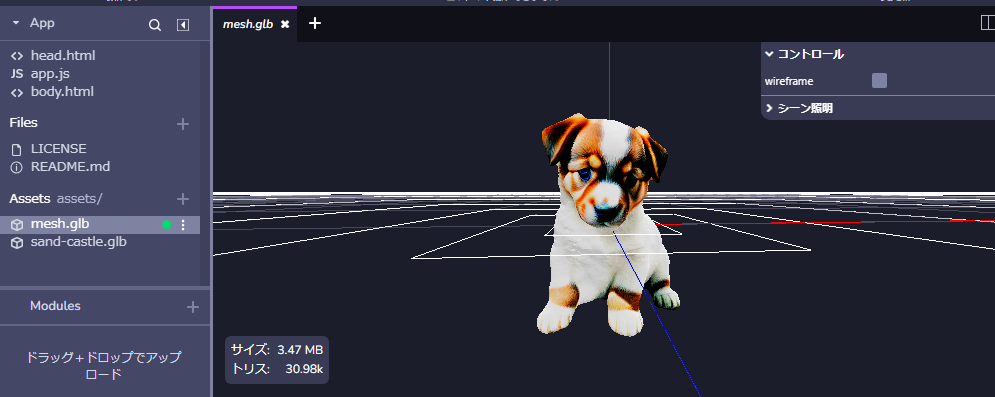Viewport: 995px width, 397px height.
Task: Click the assets/ path label
Action: click(x=79, y=198)
